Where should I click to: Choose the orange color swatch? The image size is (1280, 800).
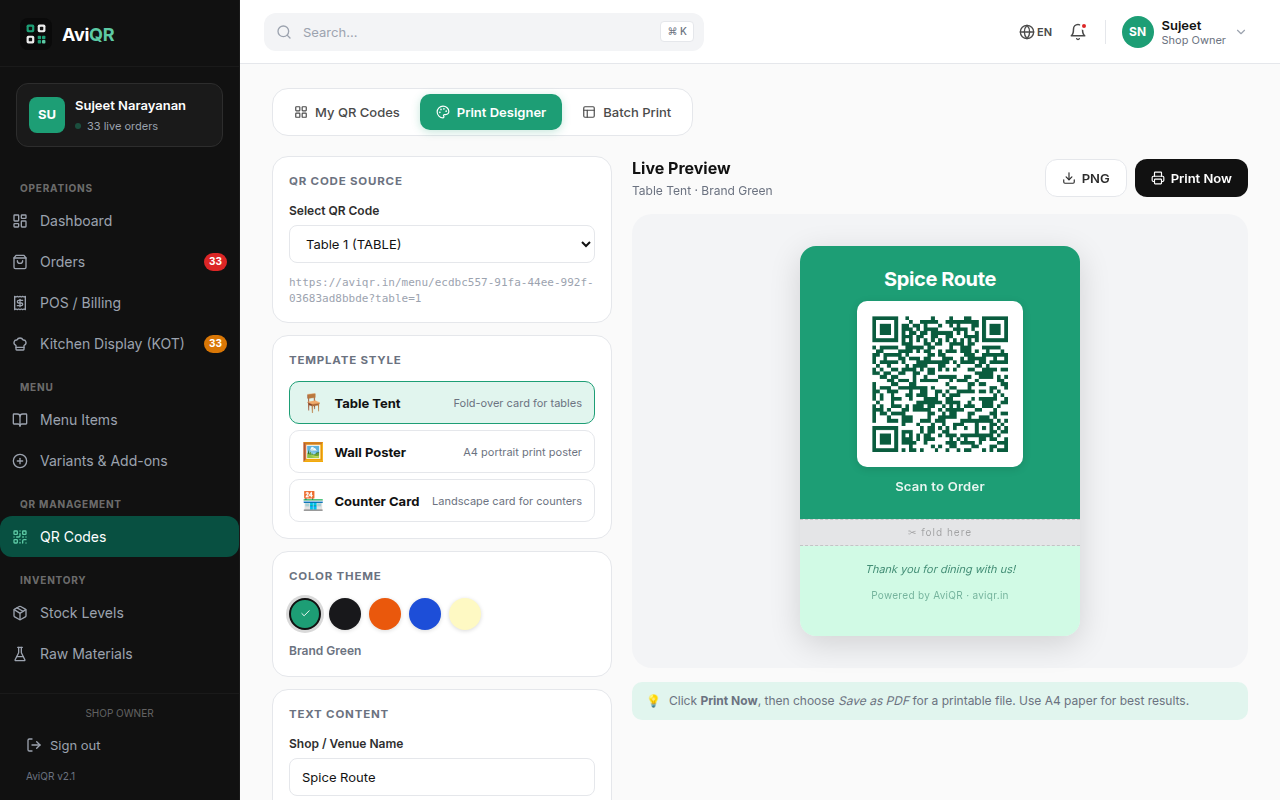[x=385, y=614]
